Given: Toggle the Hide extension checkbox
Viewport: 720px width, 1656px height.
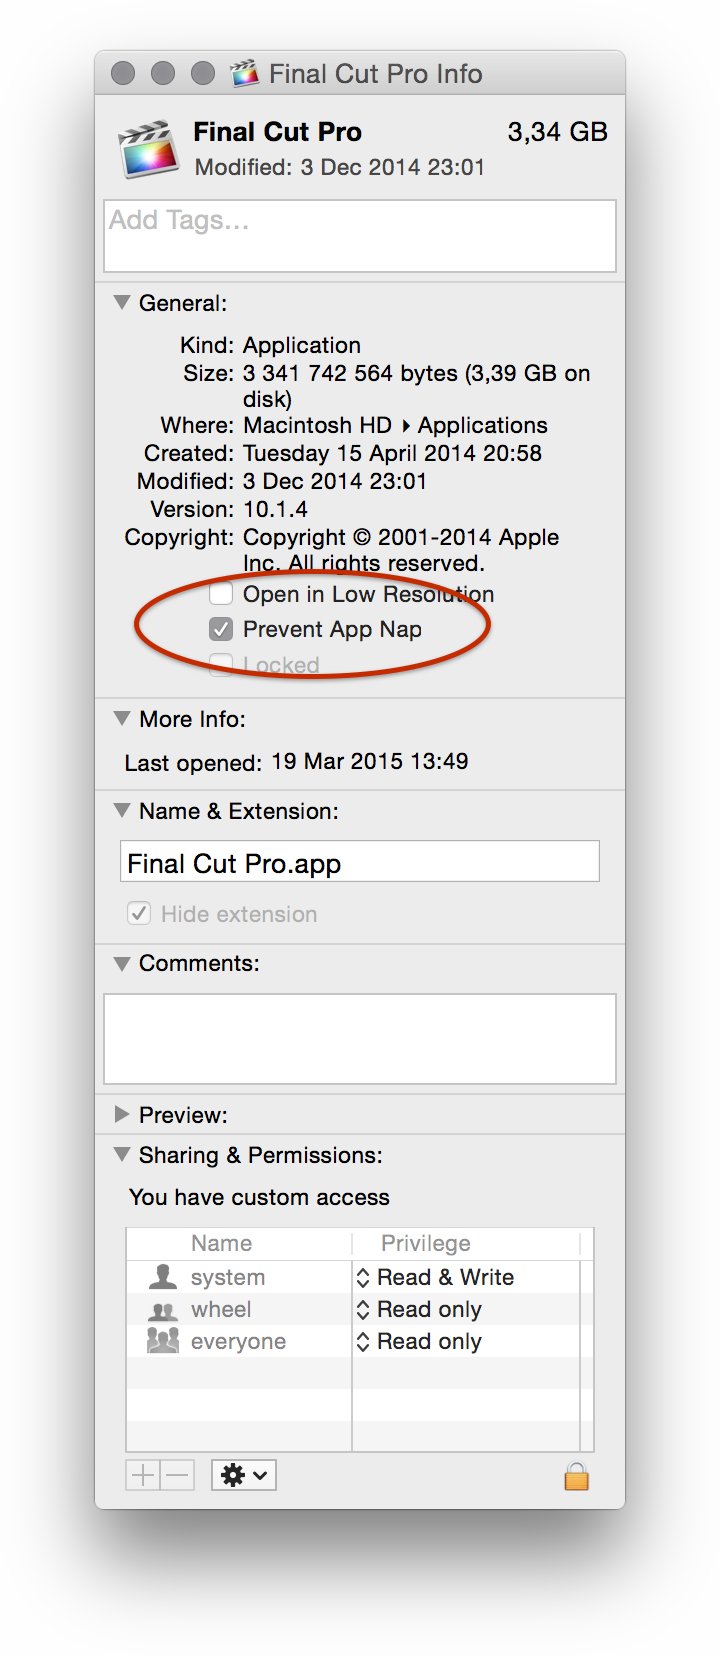Looking at the screenshot, I should [x=139, y=913].
